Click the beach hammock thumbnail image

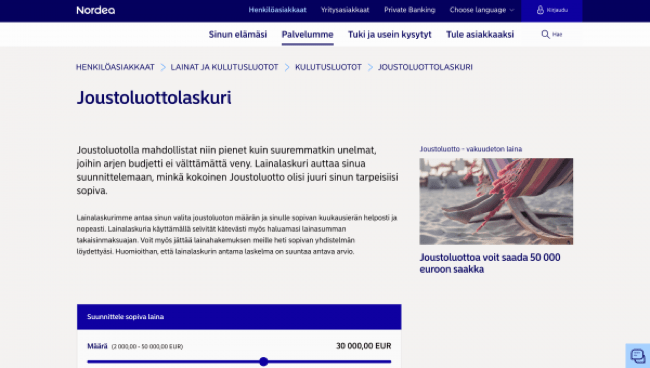tap(496, 201)
